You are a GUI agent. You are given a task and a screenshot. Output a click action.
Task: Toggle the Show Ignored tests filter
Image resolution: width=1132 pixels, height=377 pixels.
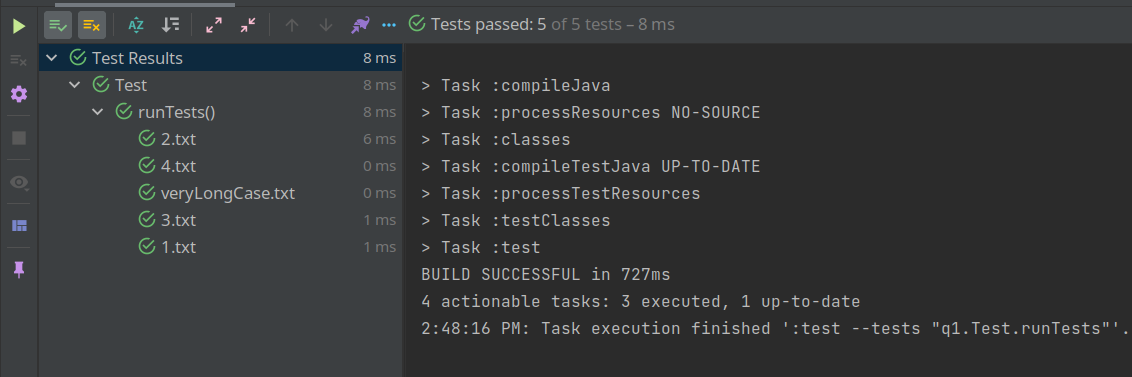tap(92, 25)
